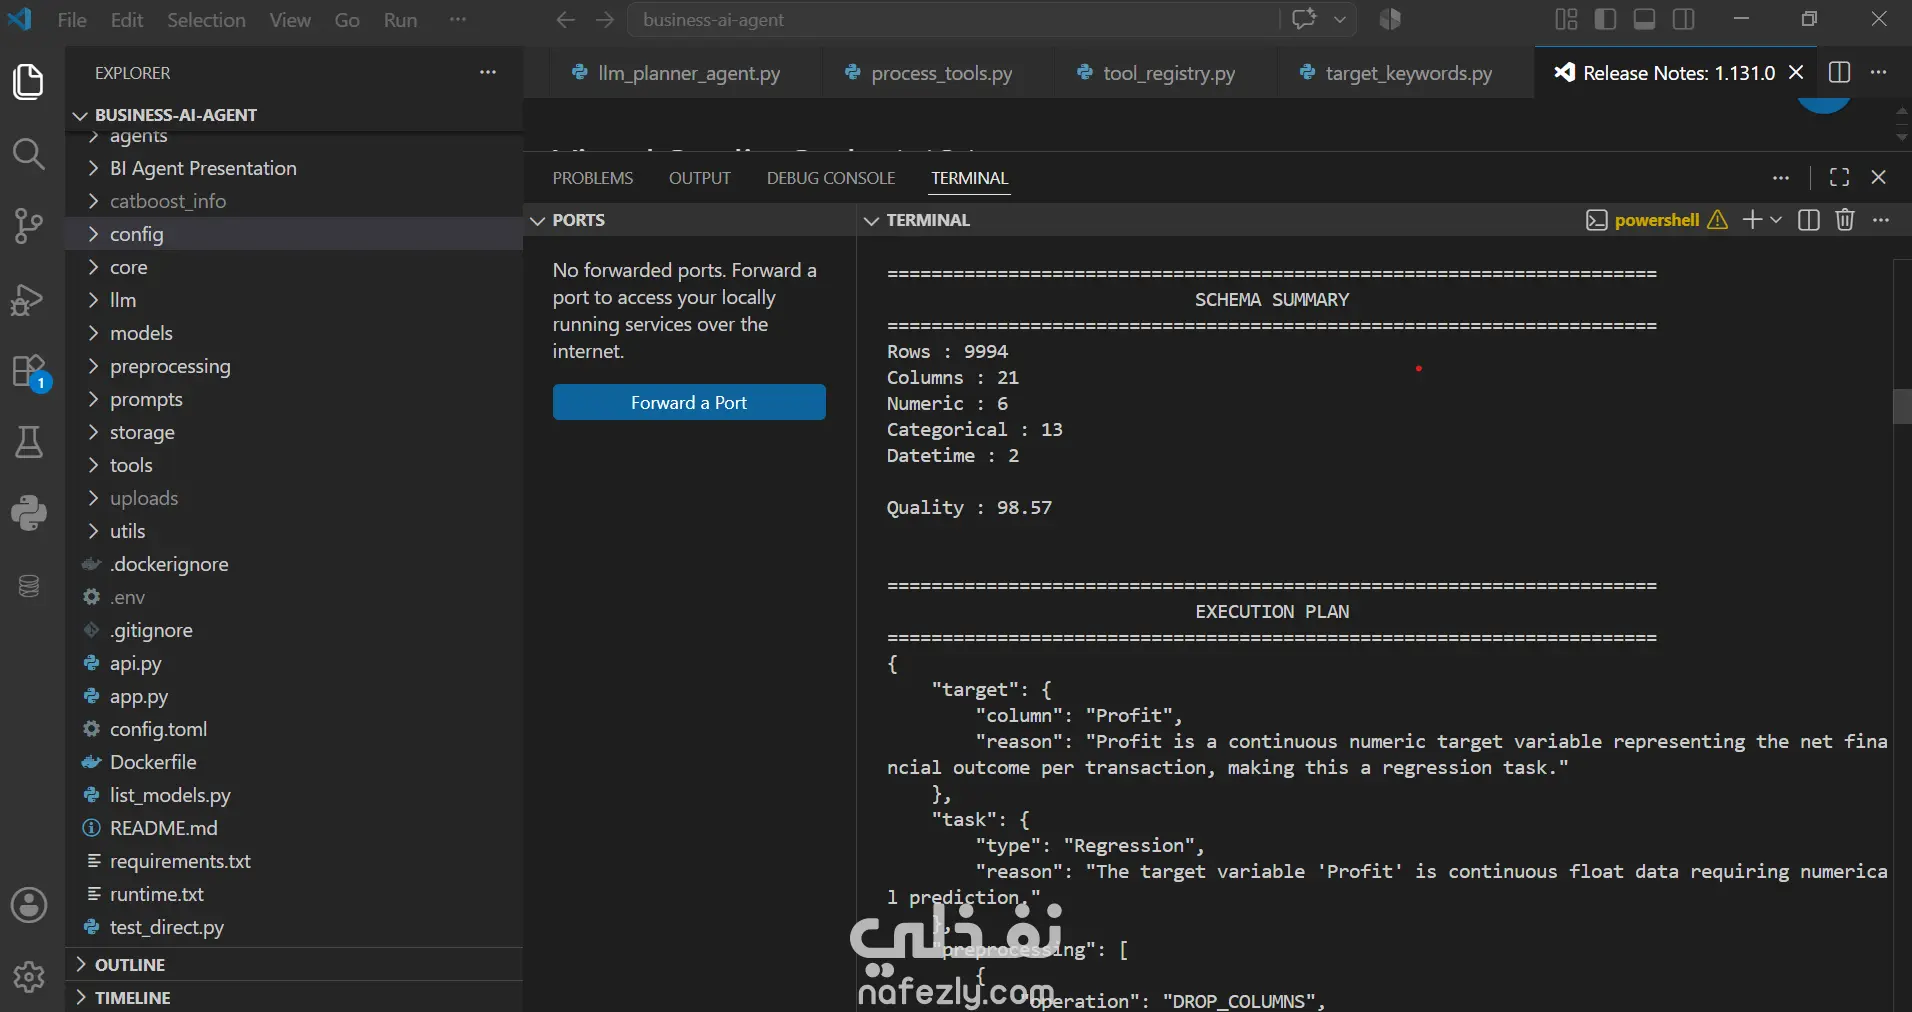Show more menu items ellipsis
The width and height of the screenshot is (1912, 1012).
(x=458, y=20)
